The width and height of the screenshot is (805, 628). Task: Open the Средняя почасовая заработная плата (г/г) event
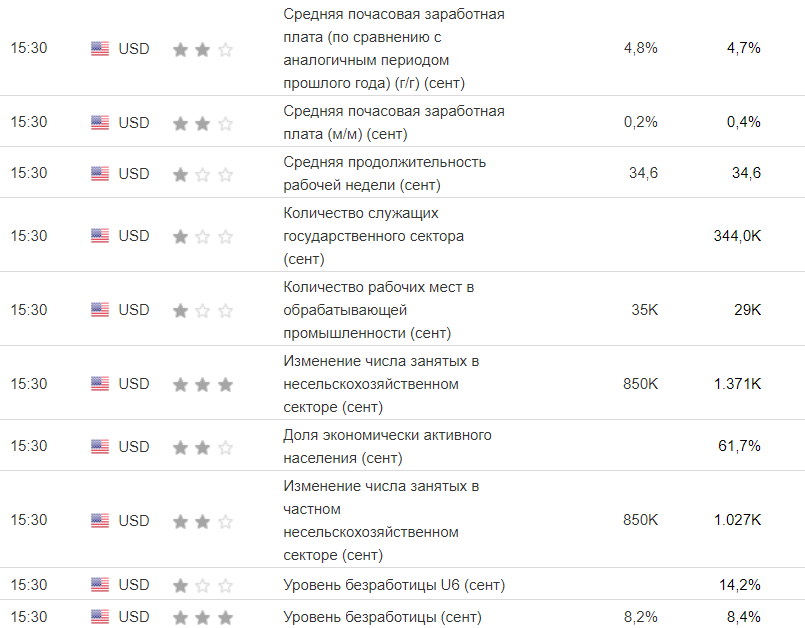394,48
